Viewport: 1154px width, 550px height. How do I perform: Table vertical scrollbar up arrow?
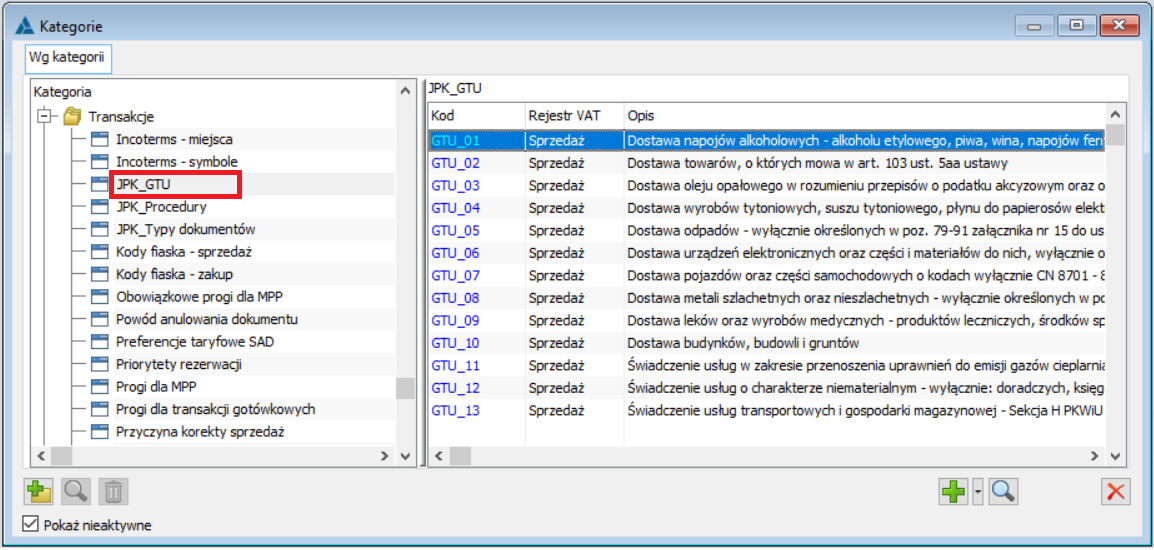pos(1116,115)
